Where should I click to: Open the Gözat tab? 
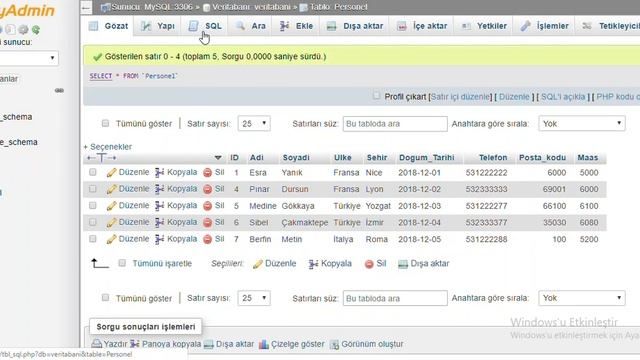click(109, 26)
